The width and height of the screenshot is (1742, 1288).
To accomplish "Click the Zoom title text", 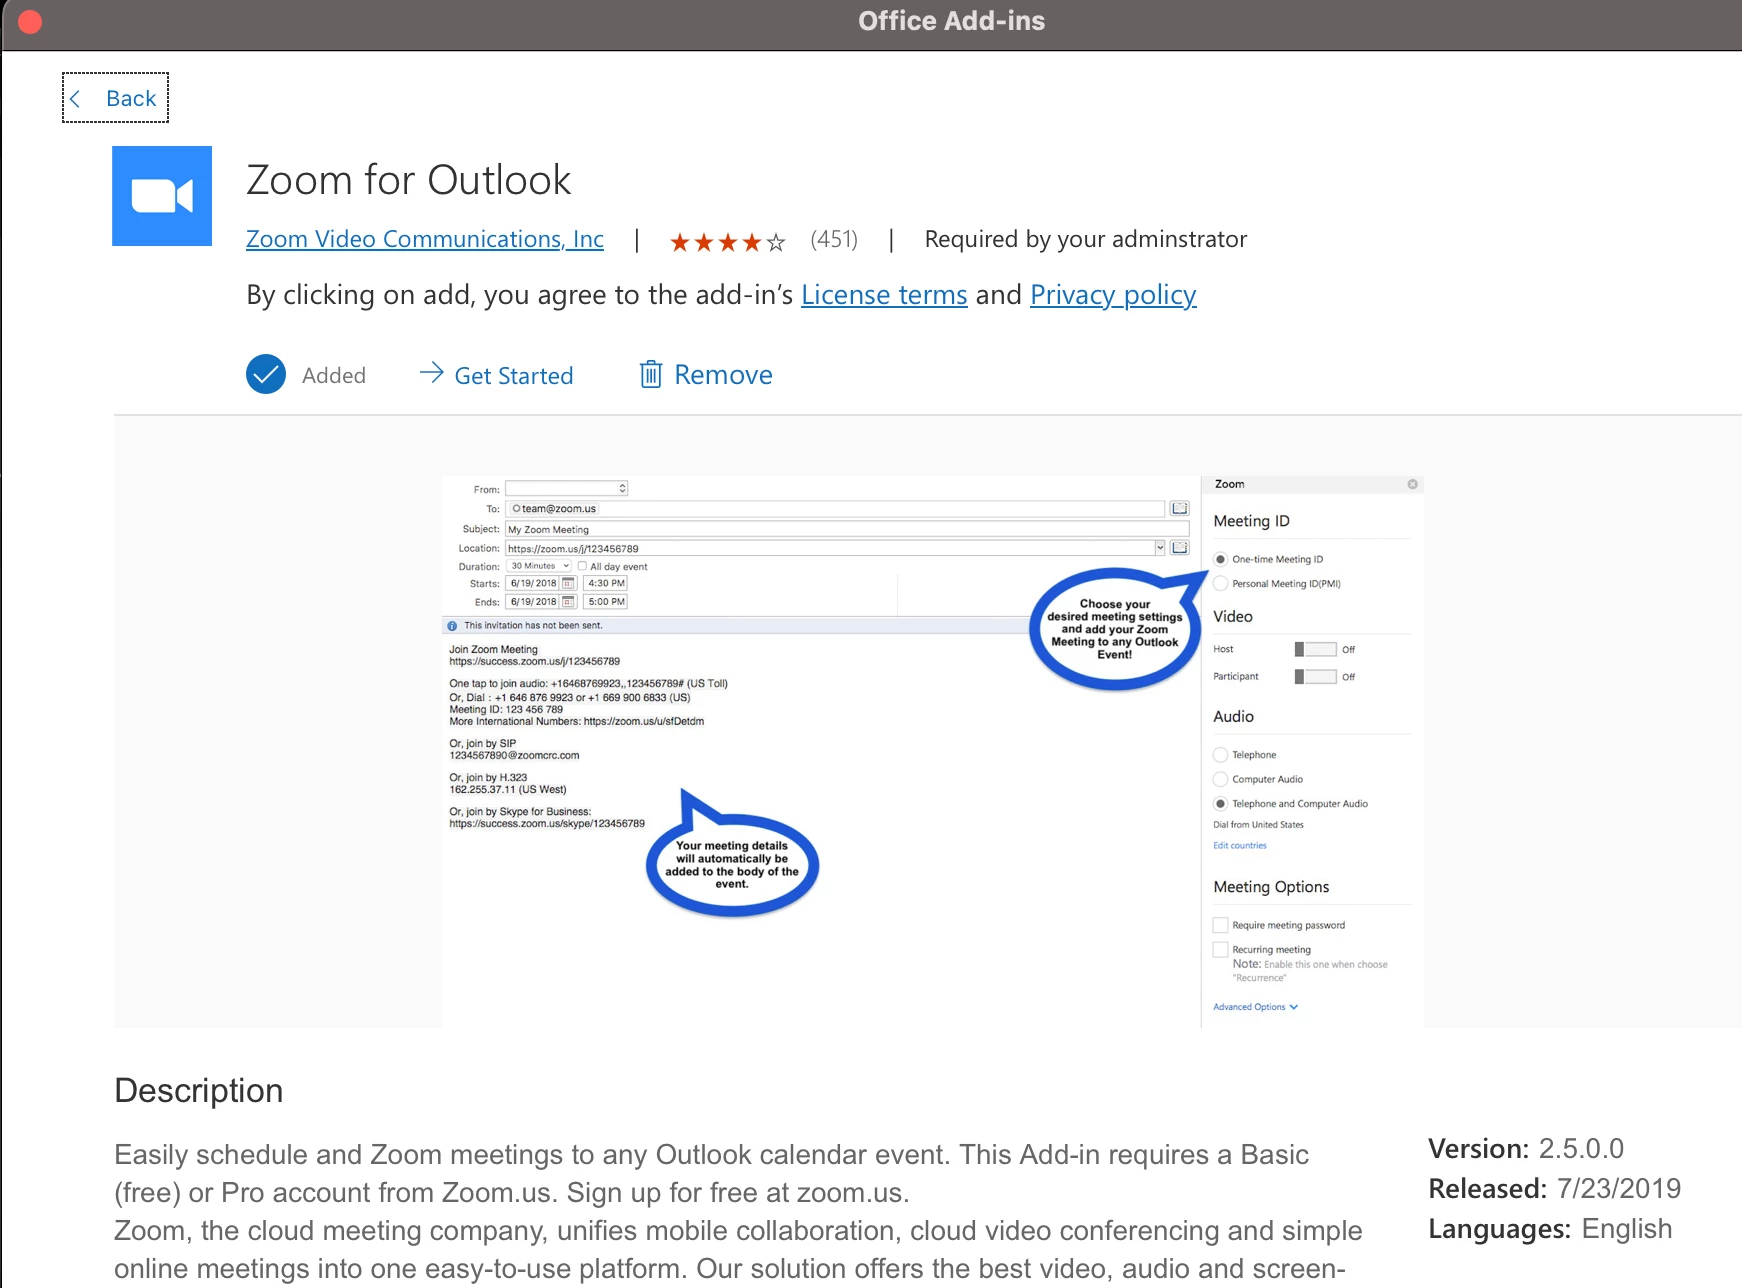I will (1229, 484).
